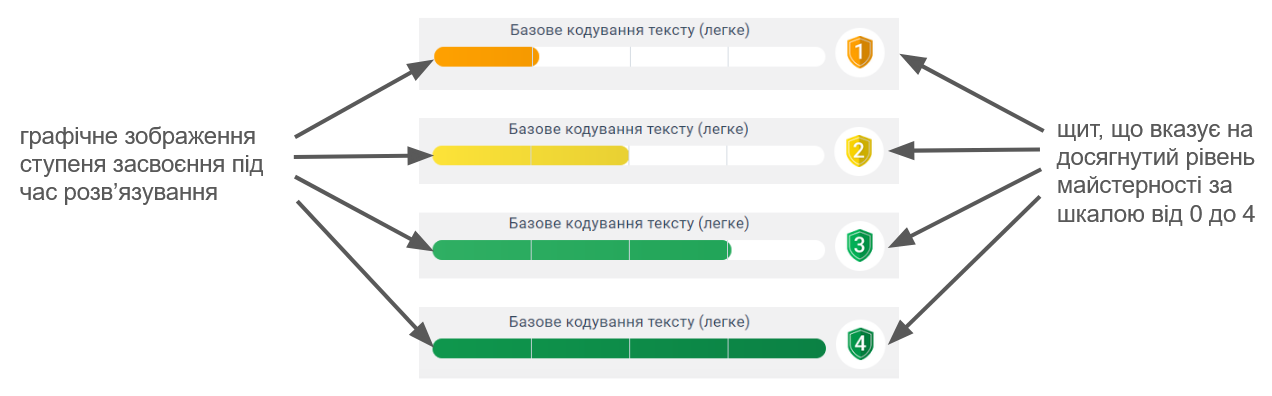Click the empty end of the orange bar

(x=683, y=57)
